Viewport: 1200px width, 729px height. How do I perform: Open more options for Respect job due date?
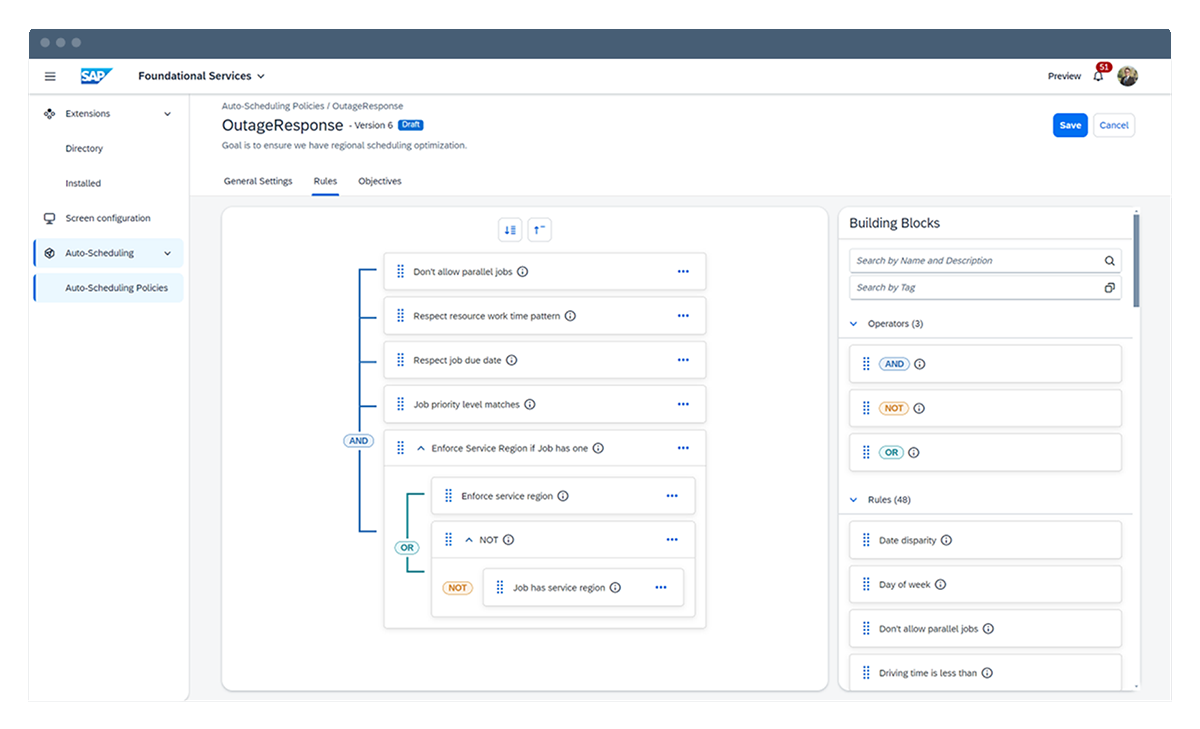tap(683, 360)
